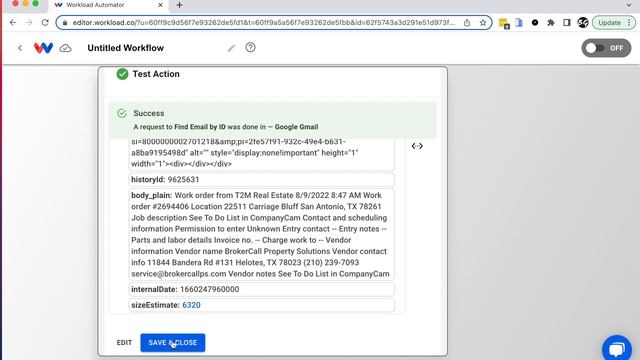Click the browser profile avatar
Image resolution: width=640 pixels, height=360 pixels.
coord(583,23)
